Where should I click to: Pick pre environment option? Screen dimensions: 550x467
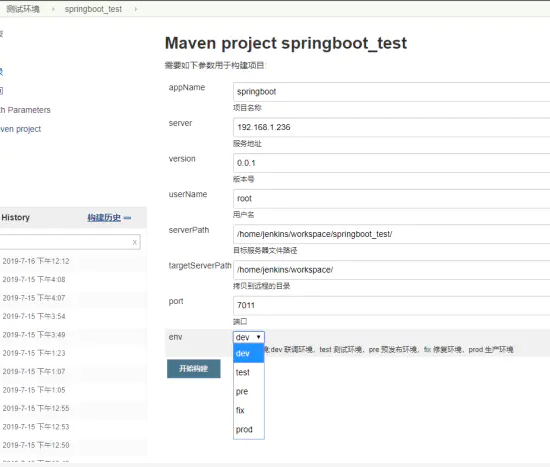(x=249, y=391)
